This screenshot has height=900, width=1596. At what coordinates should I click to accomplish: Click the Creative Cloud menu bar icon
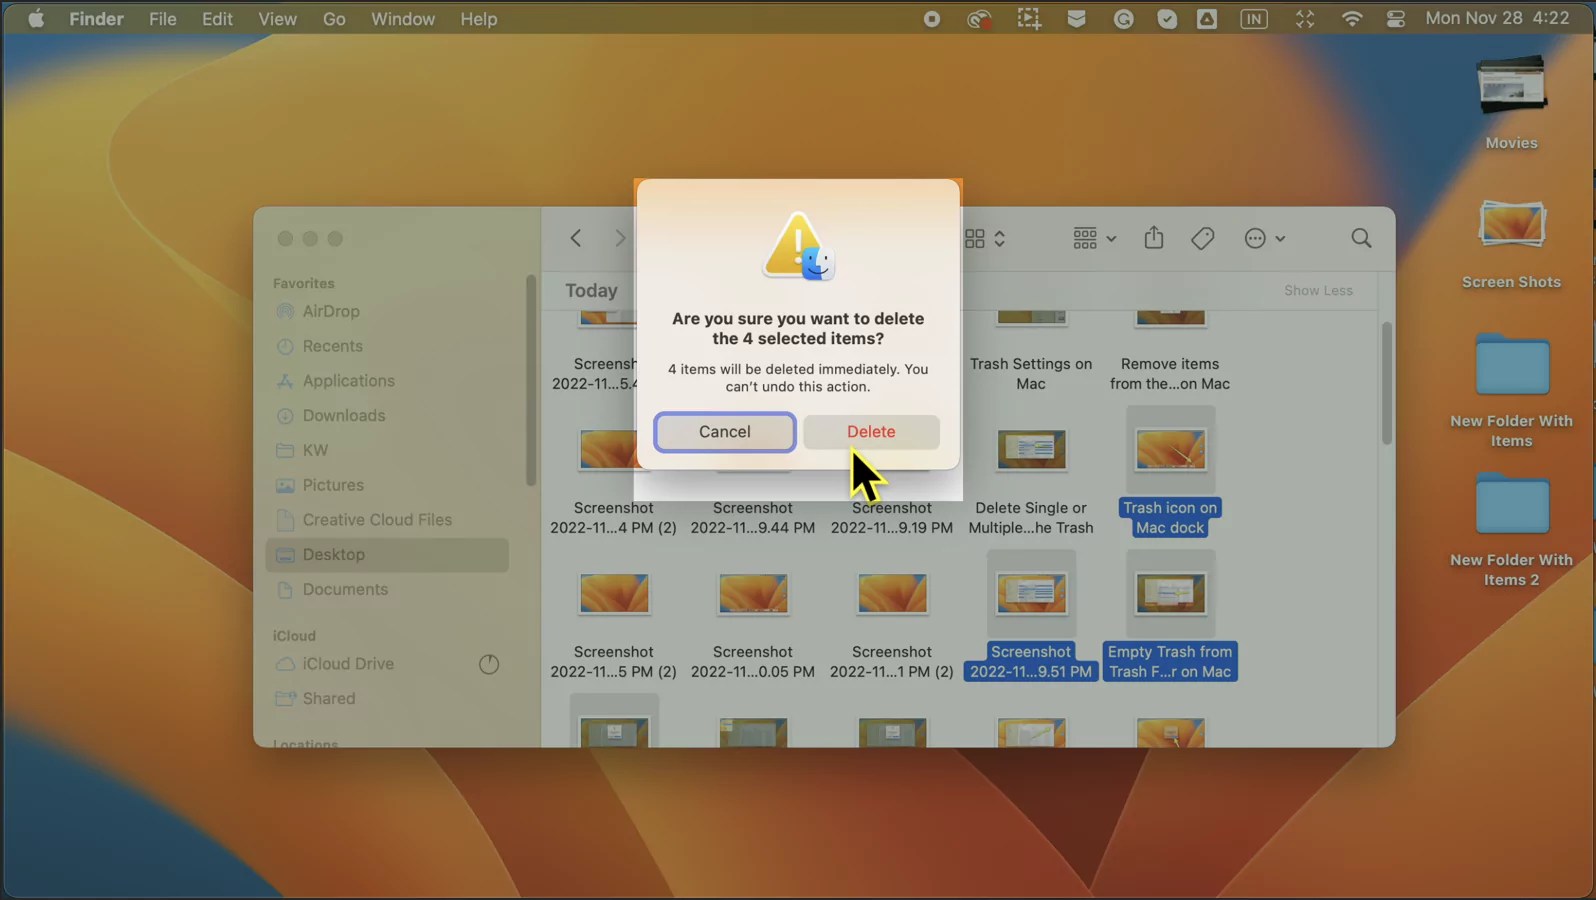coord(979,19)
